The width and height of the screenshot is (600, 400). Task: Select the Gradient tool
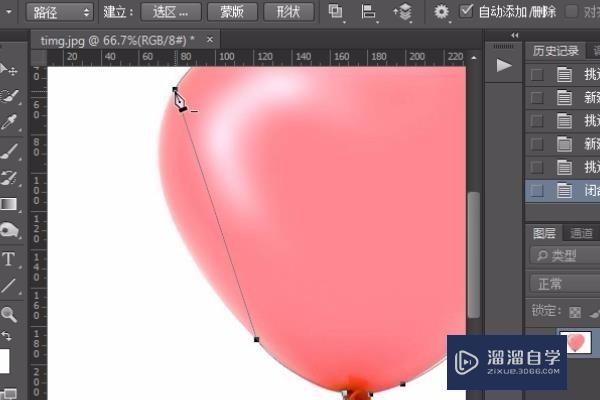click(x=9, y=204)
